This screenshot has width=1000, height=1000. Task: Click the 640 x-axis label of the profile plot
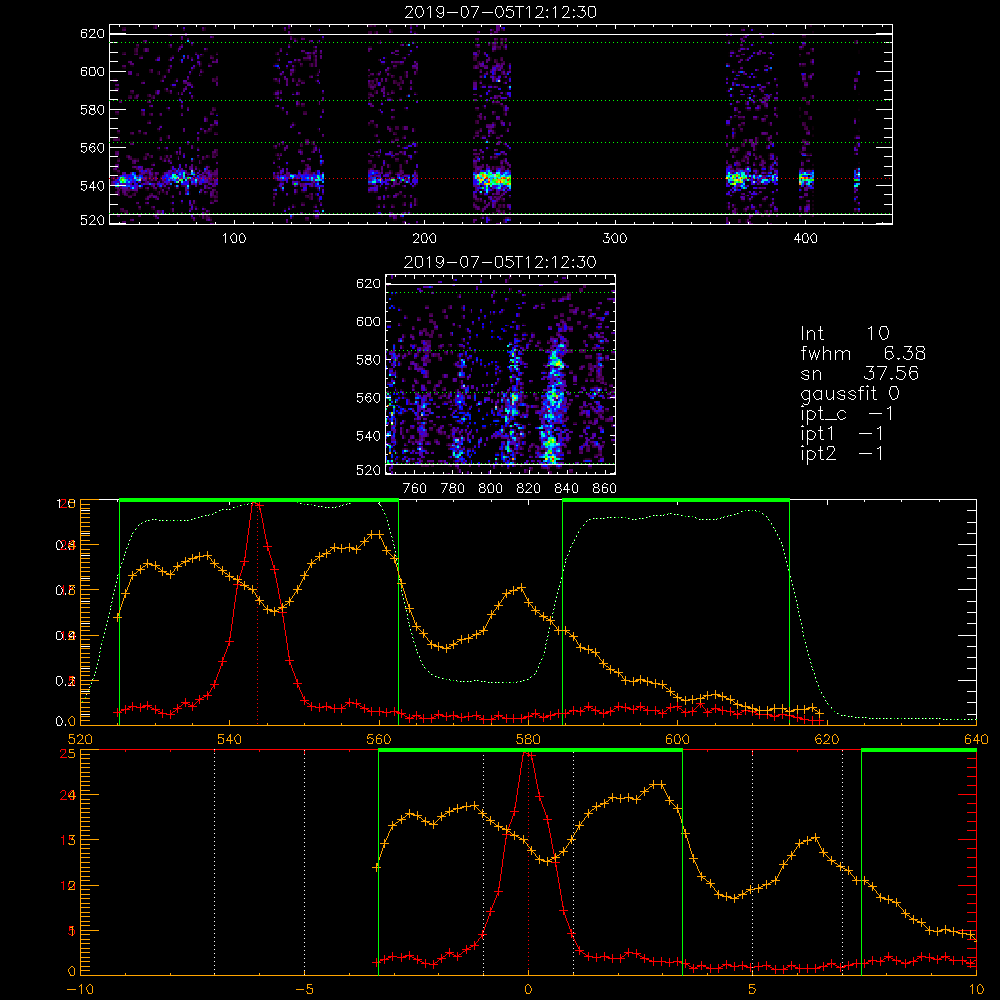tap(976, 739)
